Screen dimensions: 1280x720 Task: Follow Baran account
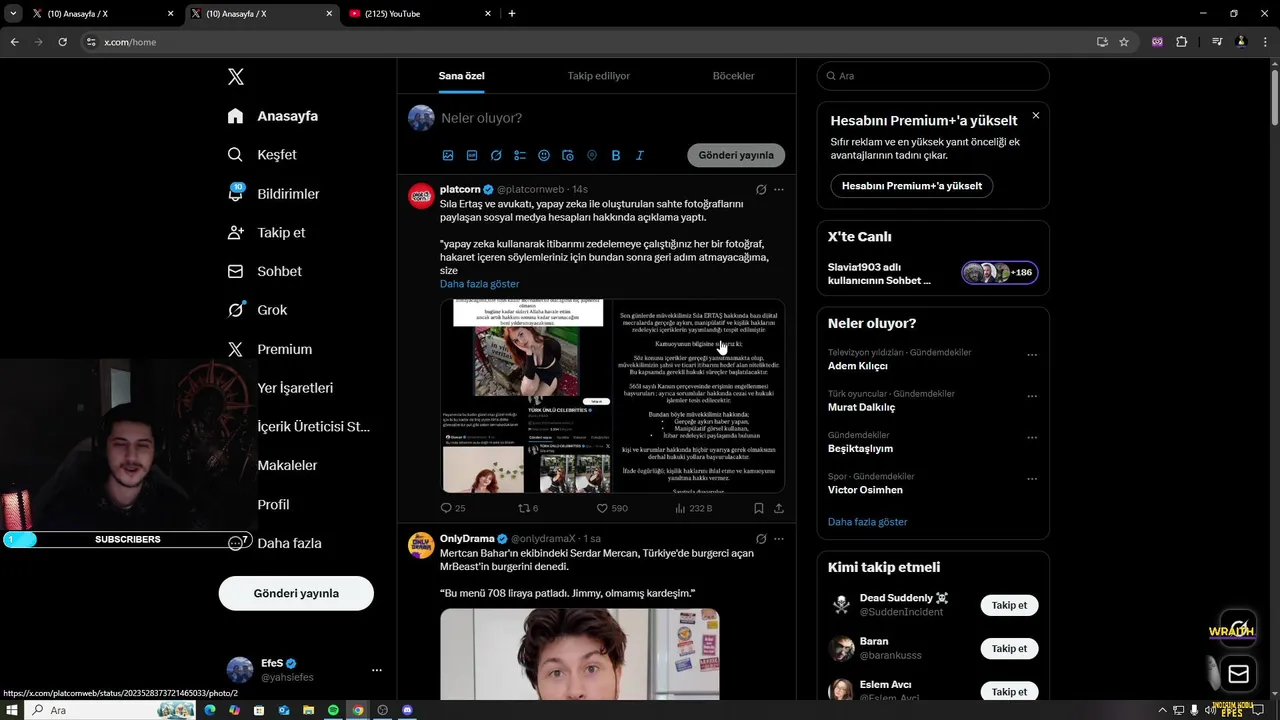coord(1009,649)
